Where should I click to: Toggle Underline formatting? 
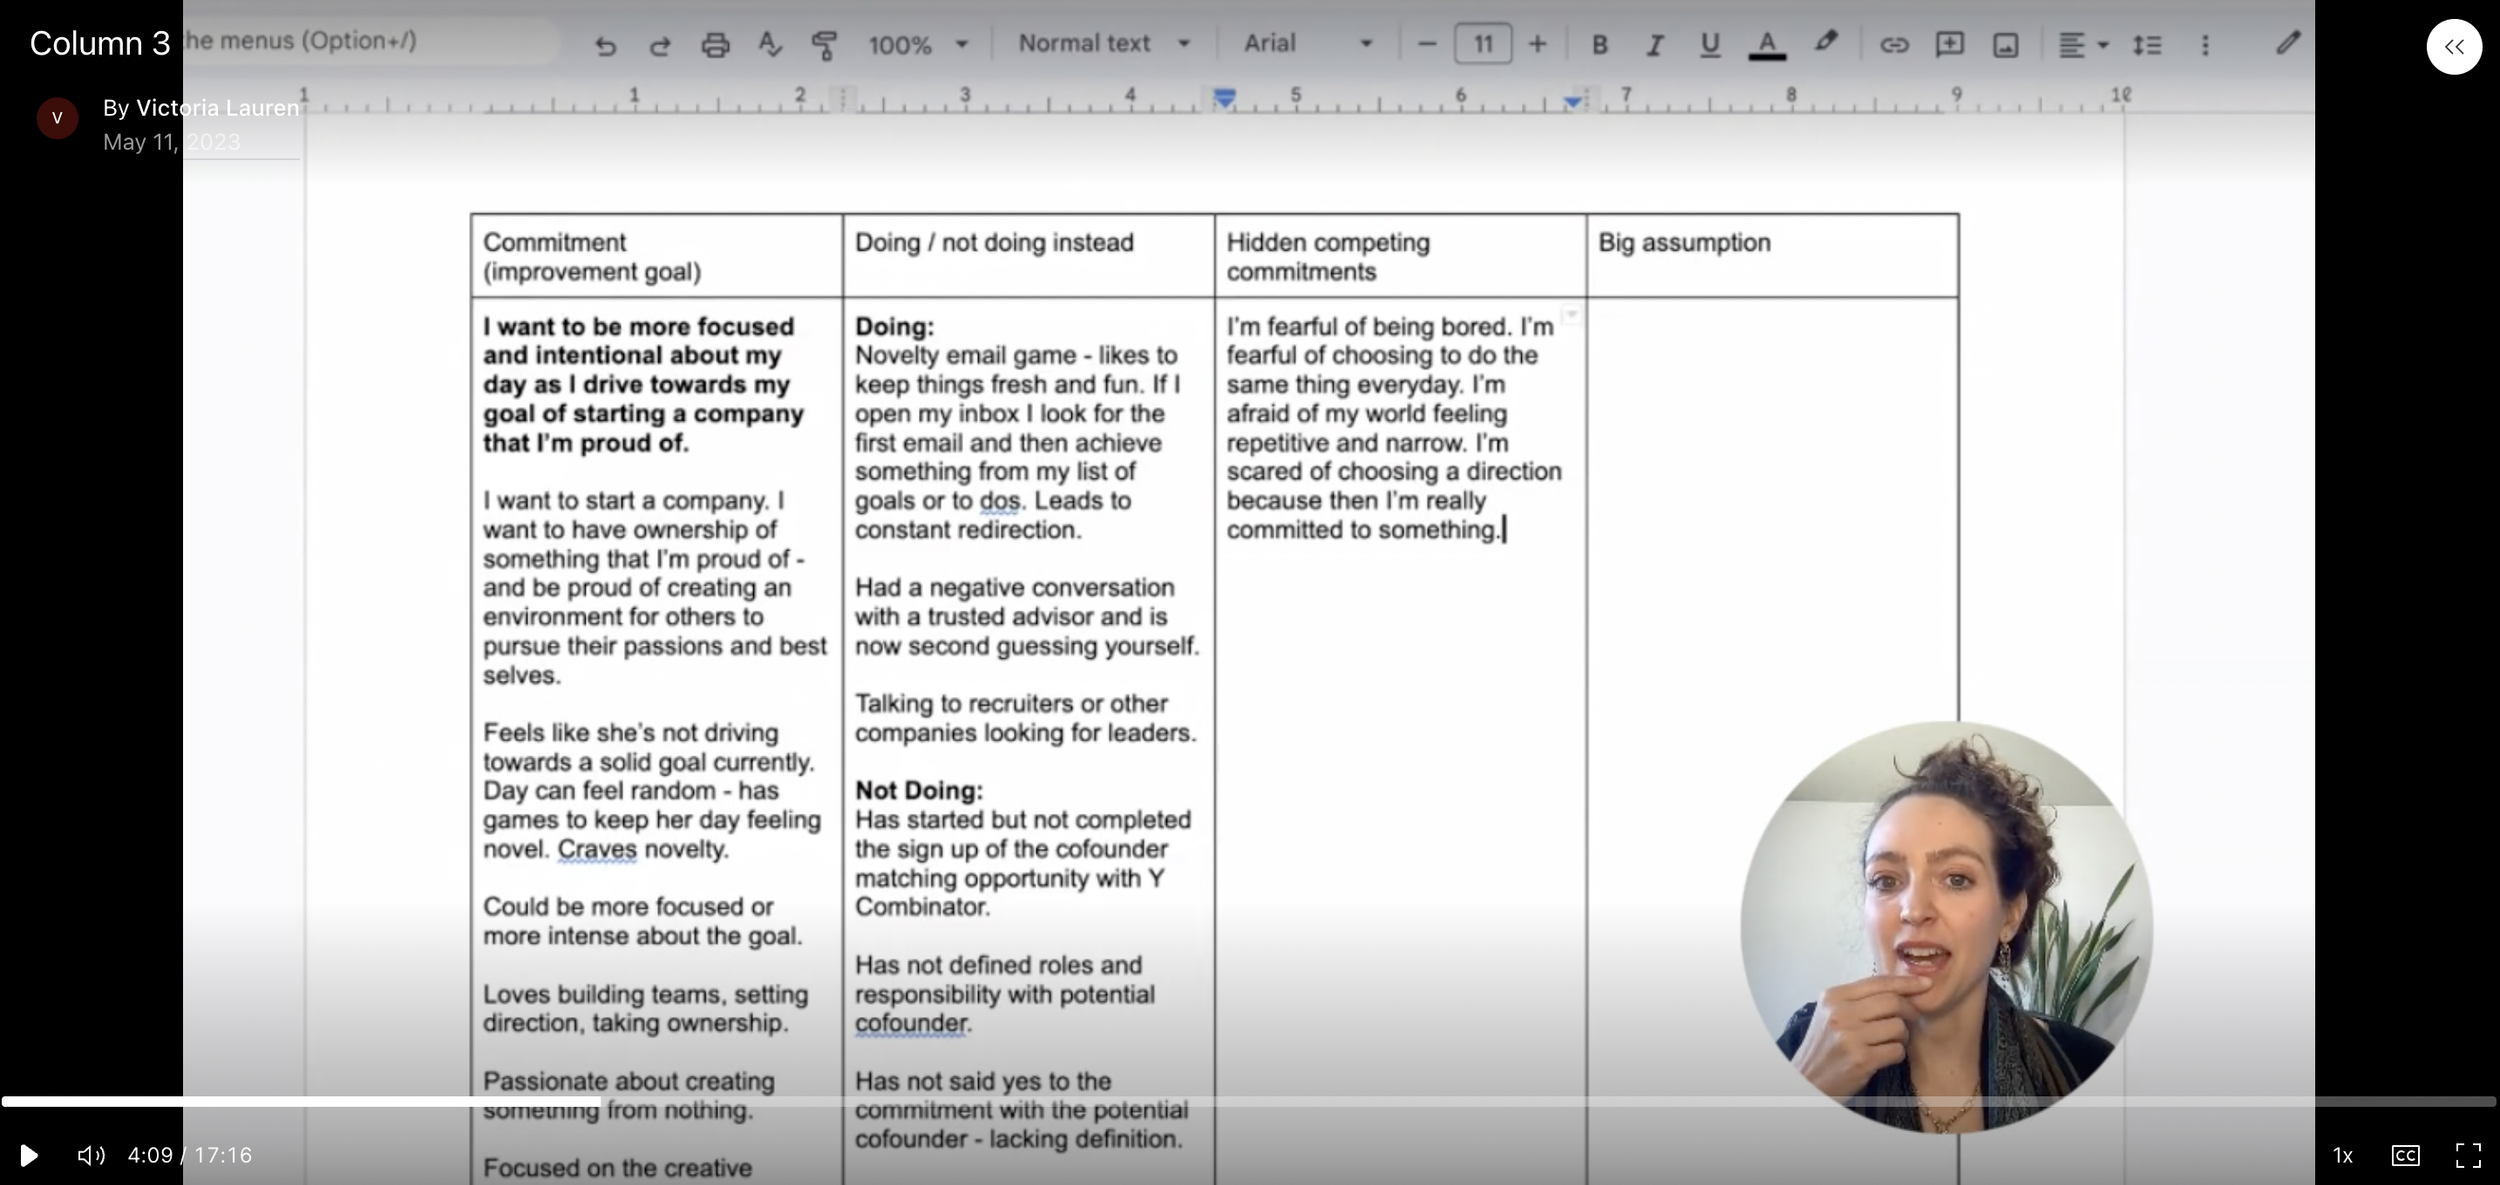(1710, 44)
